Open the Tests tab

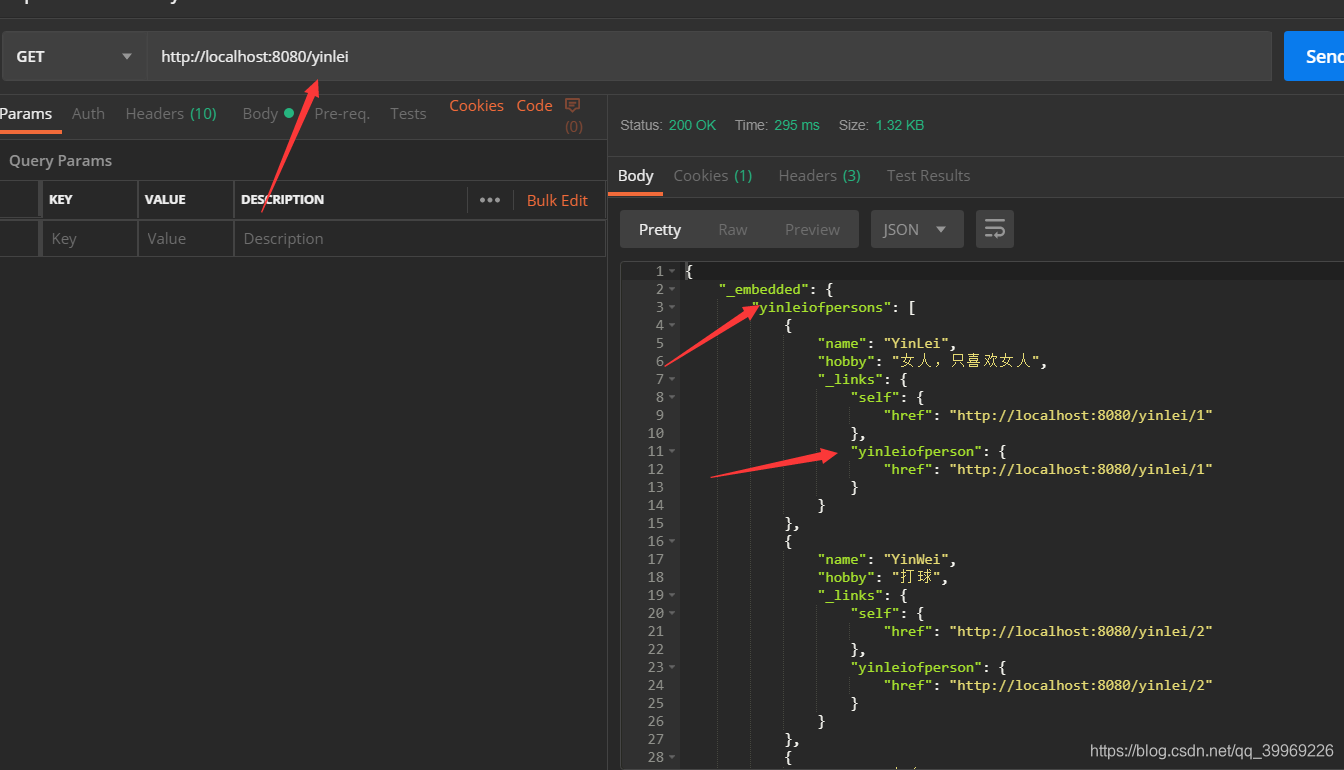[x=408, y=113]
